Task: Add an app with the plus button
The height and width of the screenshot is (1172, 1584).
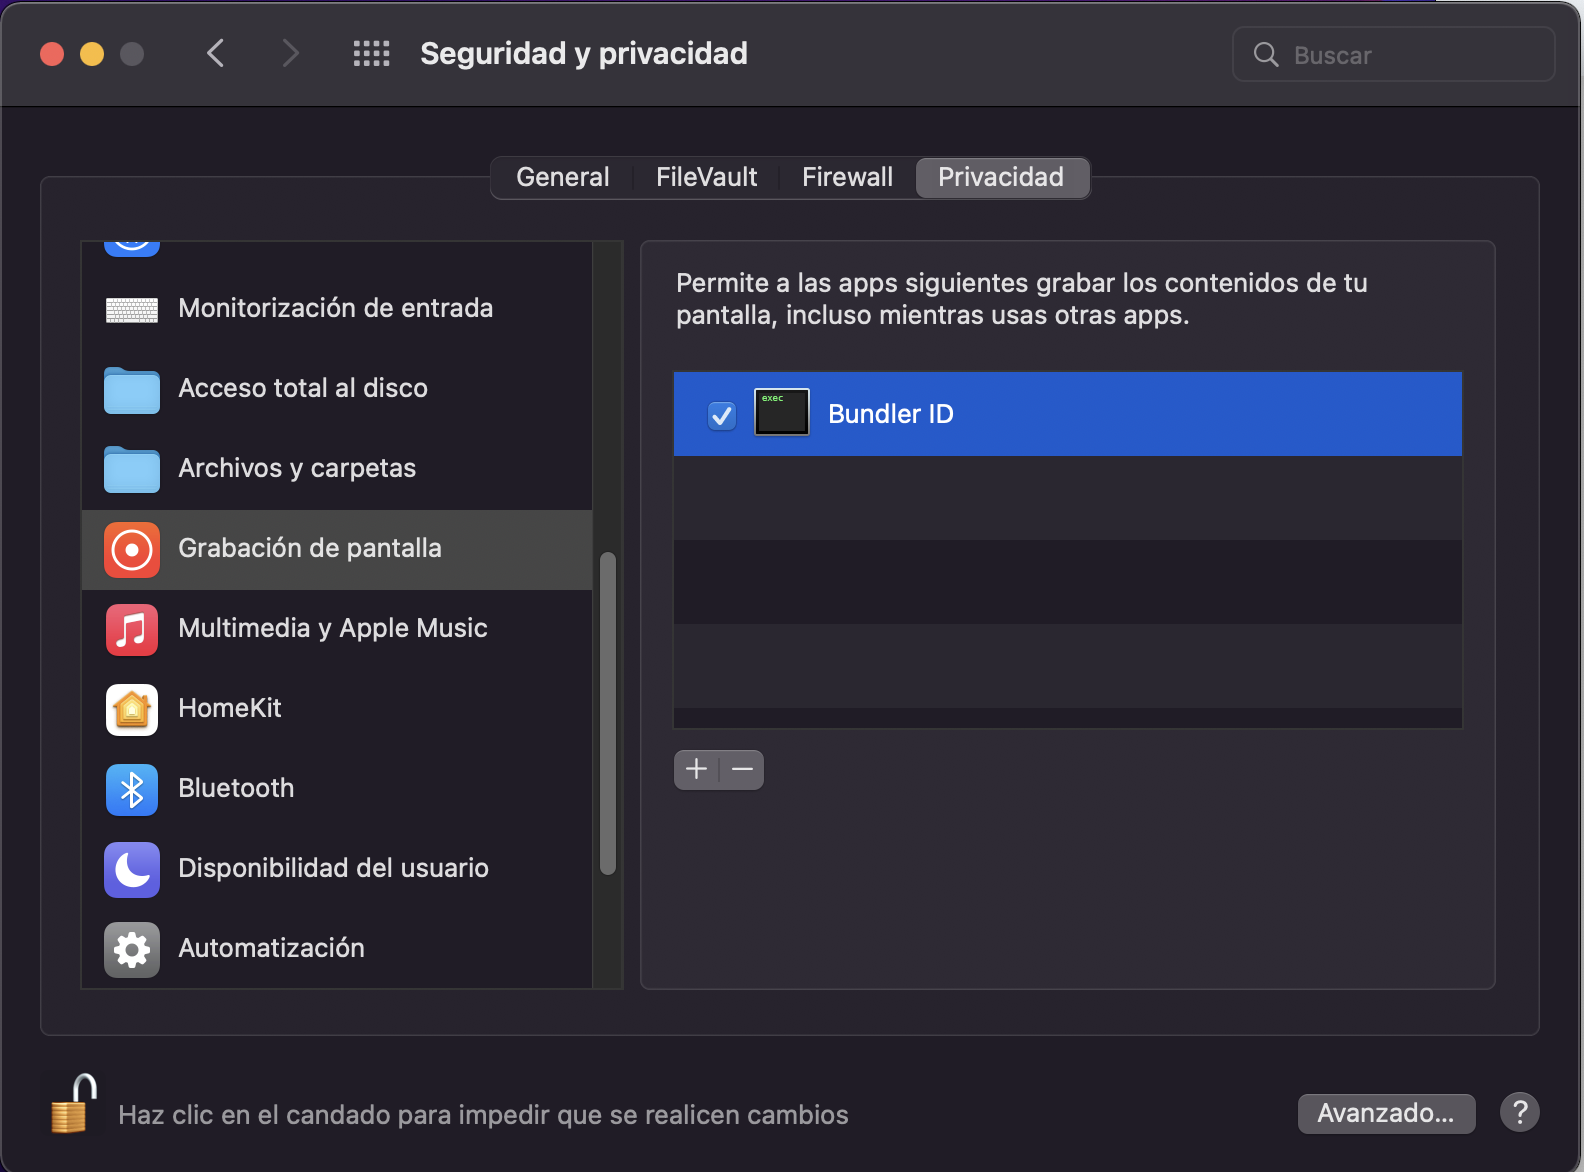Action: pos(697,770)
